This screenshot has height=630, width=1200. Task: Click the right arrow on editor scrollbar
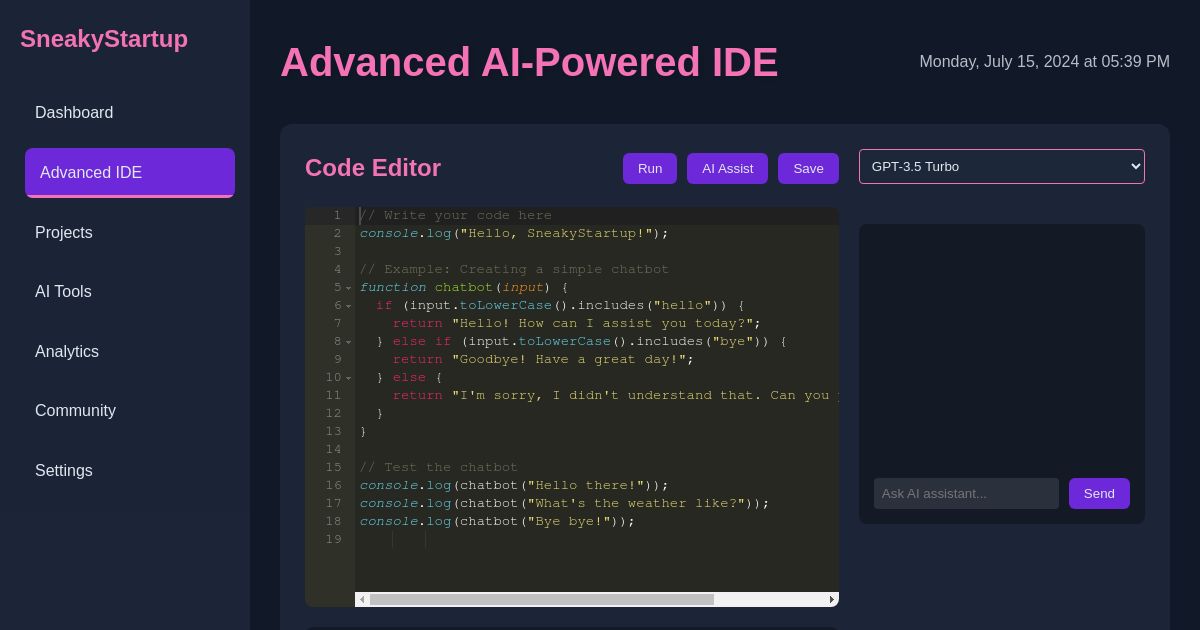[831, 599]
